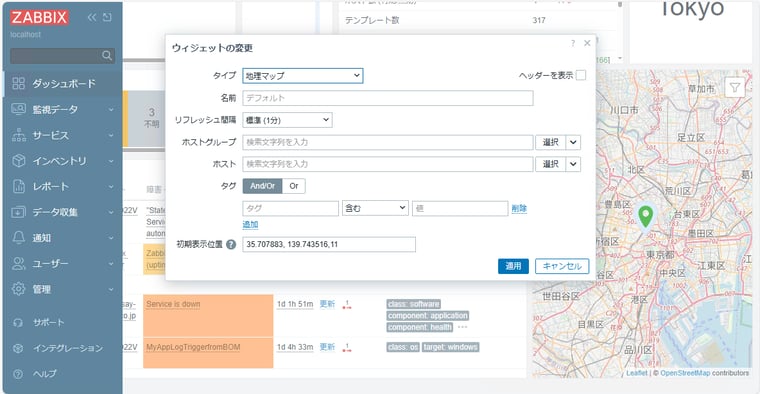
Task: Select And/Or tag mode
Action: pos(262,186)
